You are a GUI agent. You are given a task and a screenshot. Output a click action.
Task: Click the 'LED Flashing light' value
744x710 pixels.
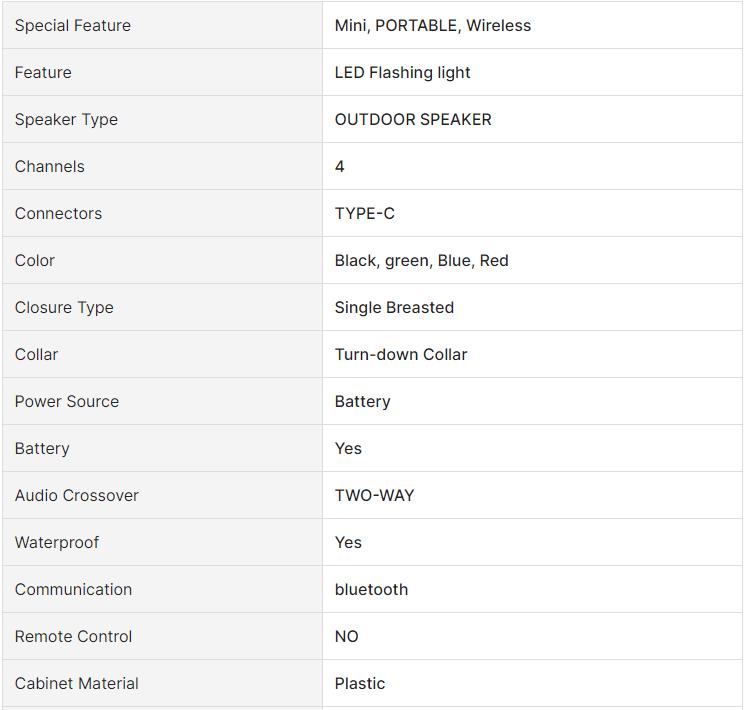pos(402,72)
